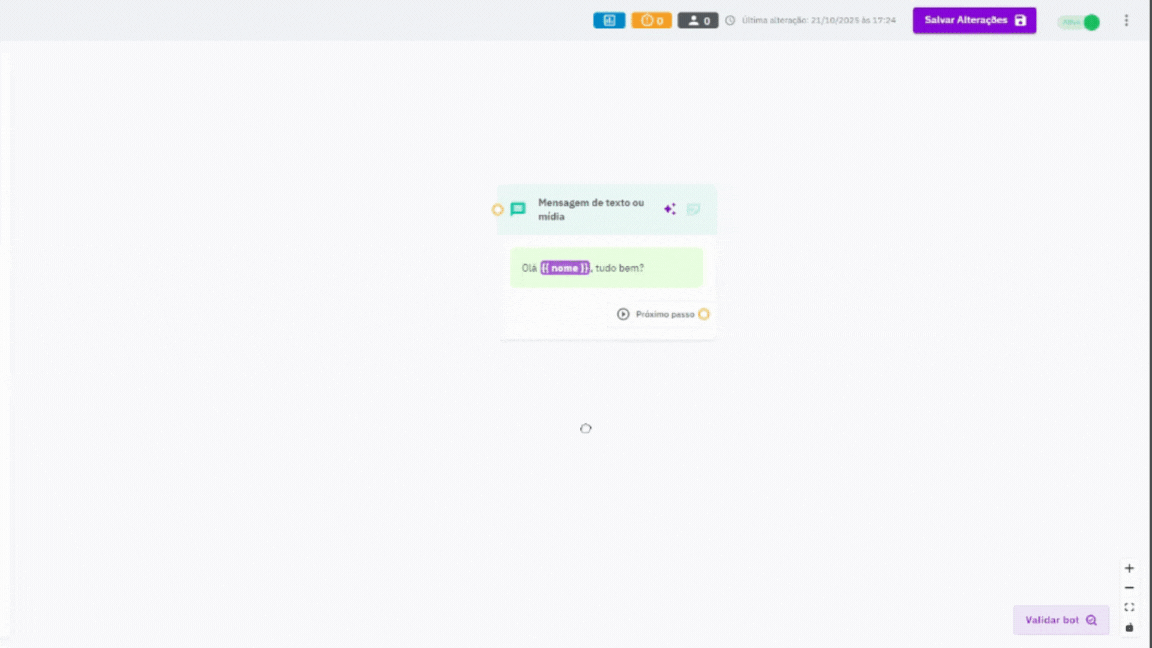Click the blue dashboard panel button

click(x=609, y=21)
